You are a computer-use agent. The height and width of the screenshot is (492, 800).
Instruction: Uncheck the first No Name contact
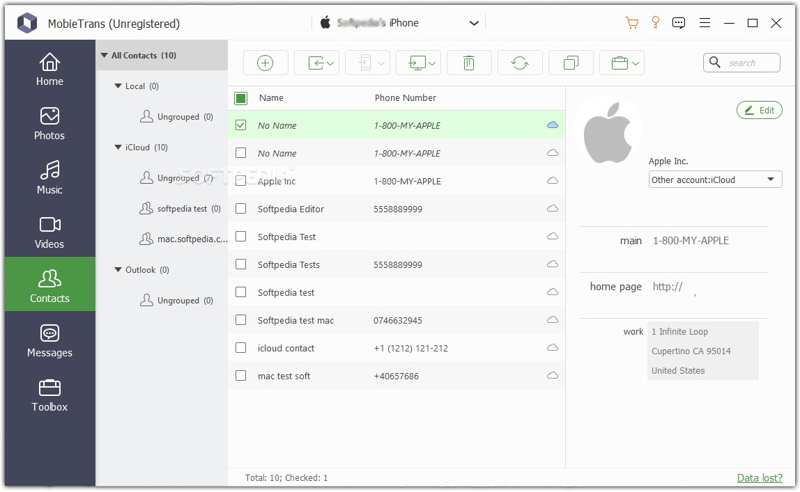[241, 125]
